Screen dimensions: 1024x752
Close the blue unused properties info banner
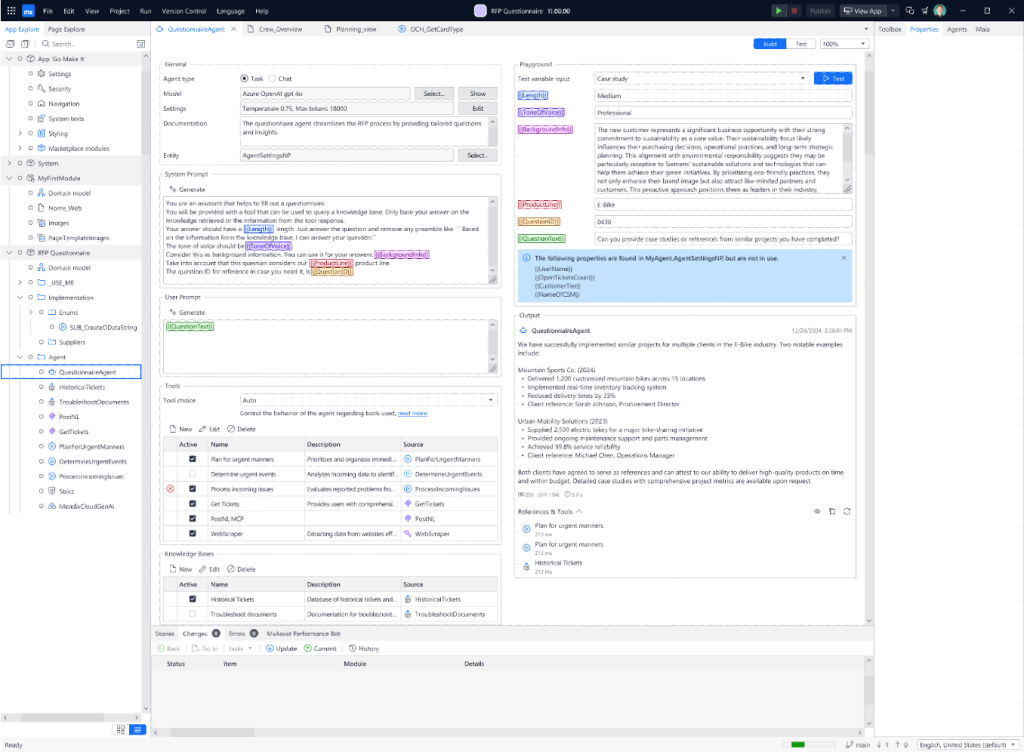(x=843, y=258)
